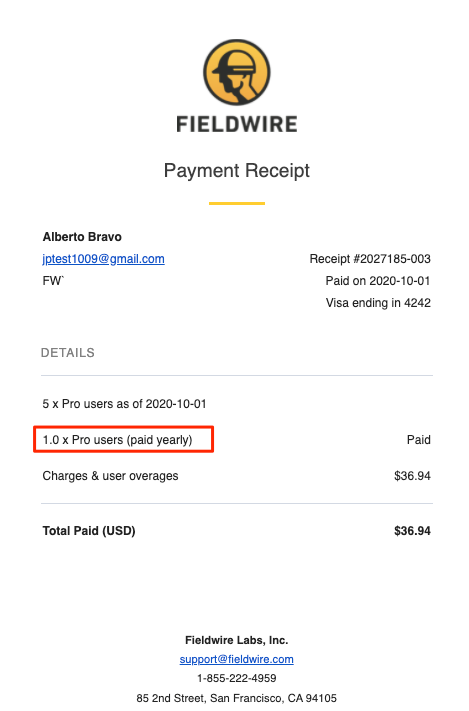The height and width of the screenshot is (711, 469).
Task: Select the Charges & user overages row
Action: (236, 476)
